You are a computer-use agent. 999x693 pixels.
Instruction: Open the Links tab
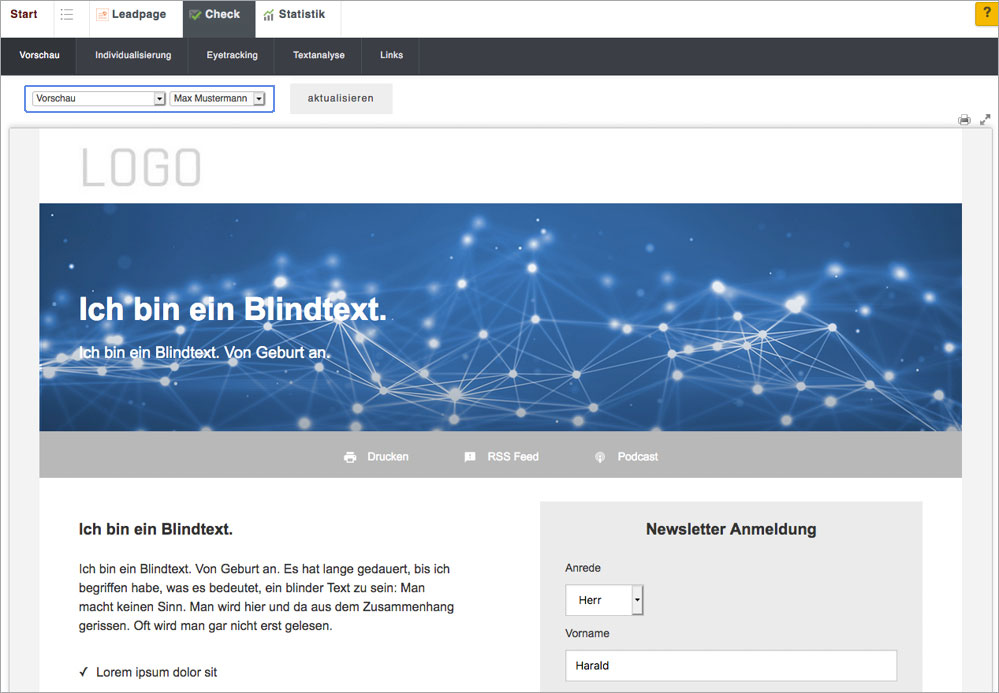[x=391, y=55]
